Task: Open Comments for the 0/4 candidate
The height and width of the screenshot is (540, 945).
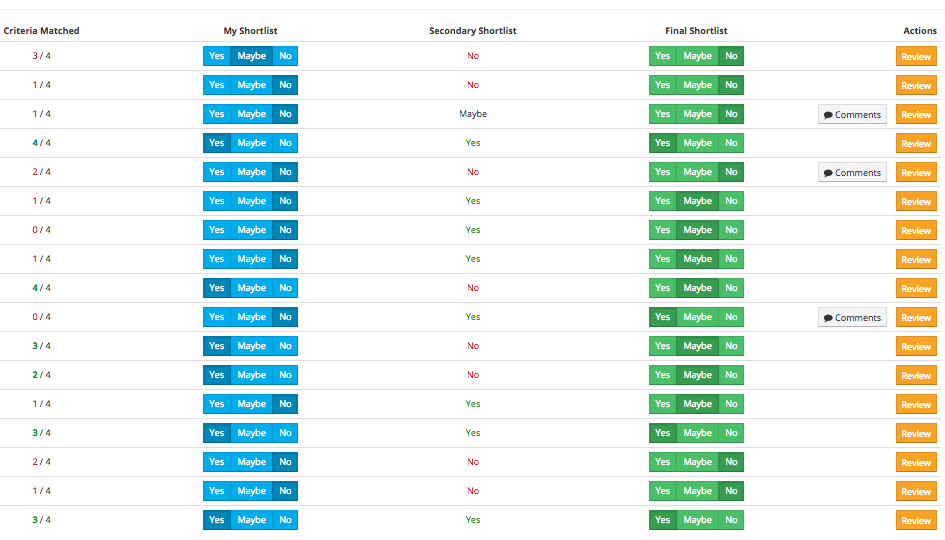Action: pyautogui.click(x=852, y=318)
